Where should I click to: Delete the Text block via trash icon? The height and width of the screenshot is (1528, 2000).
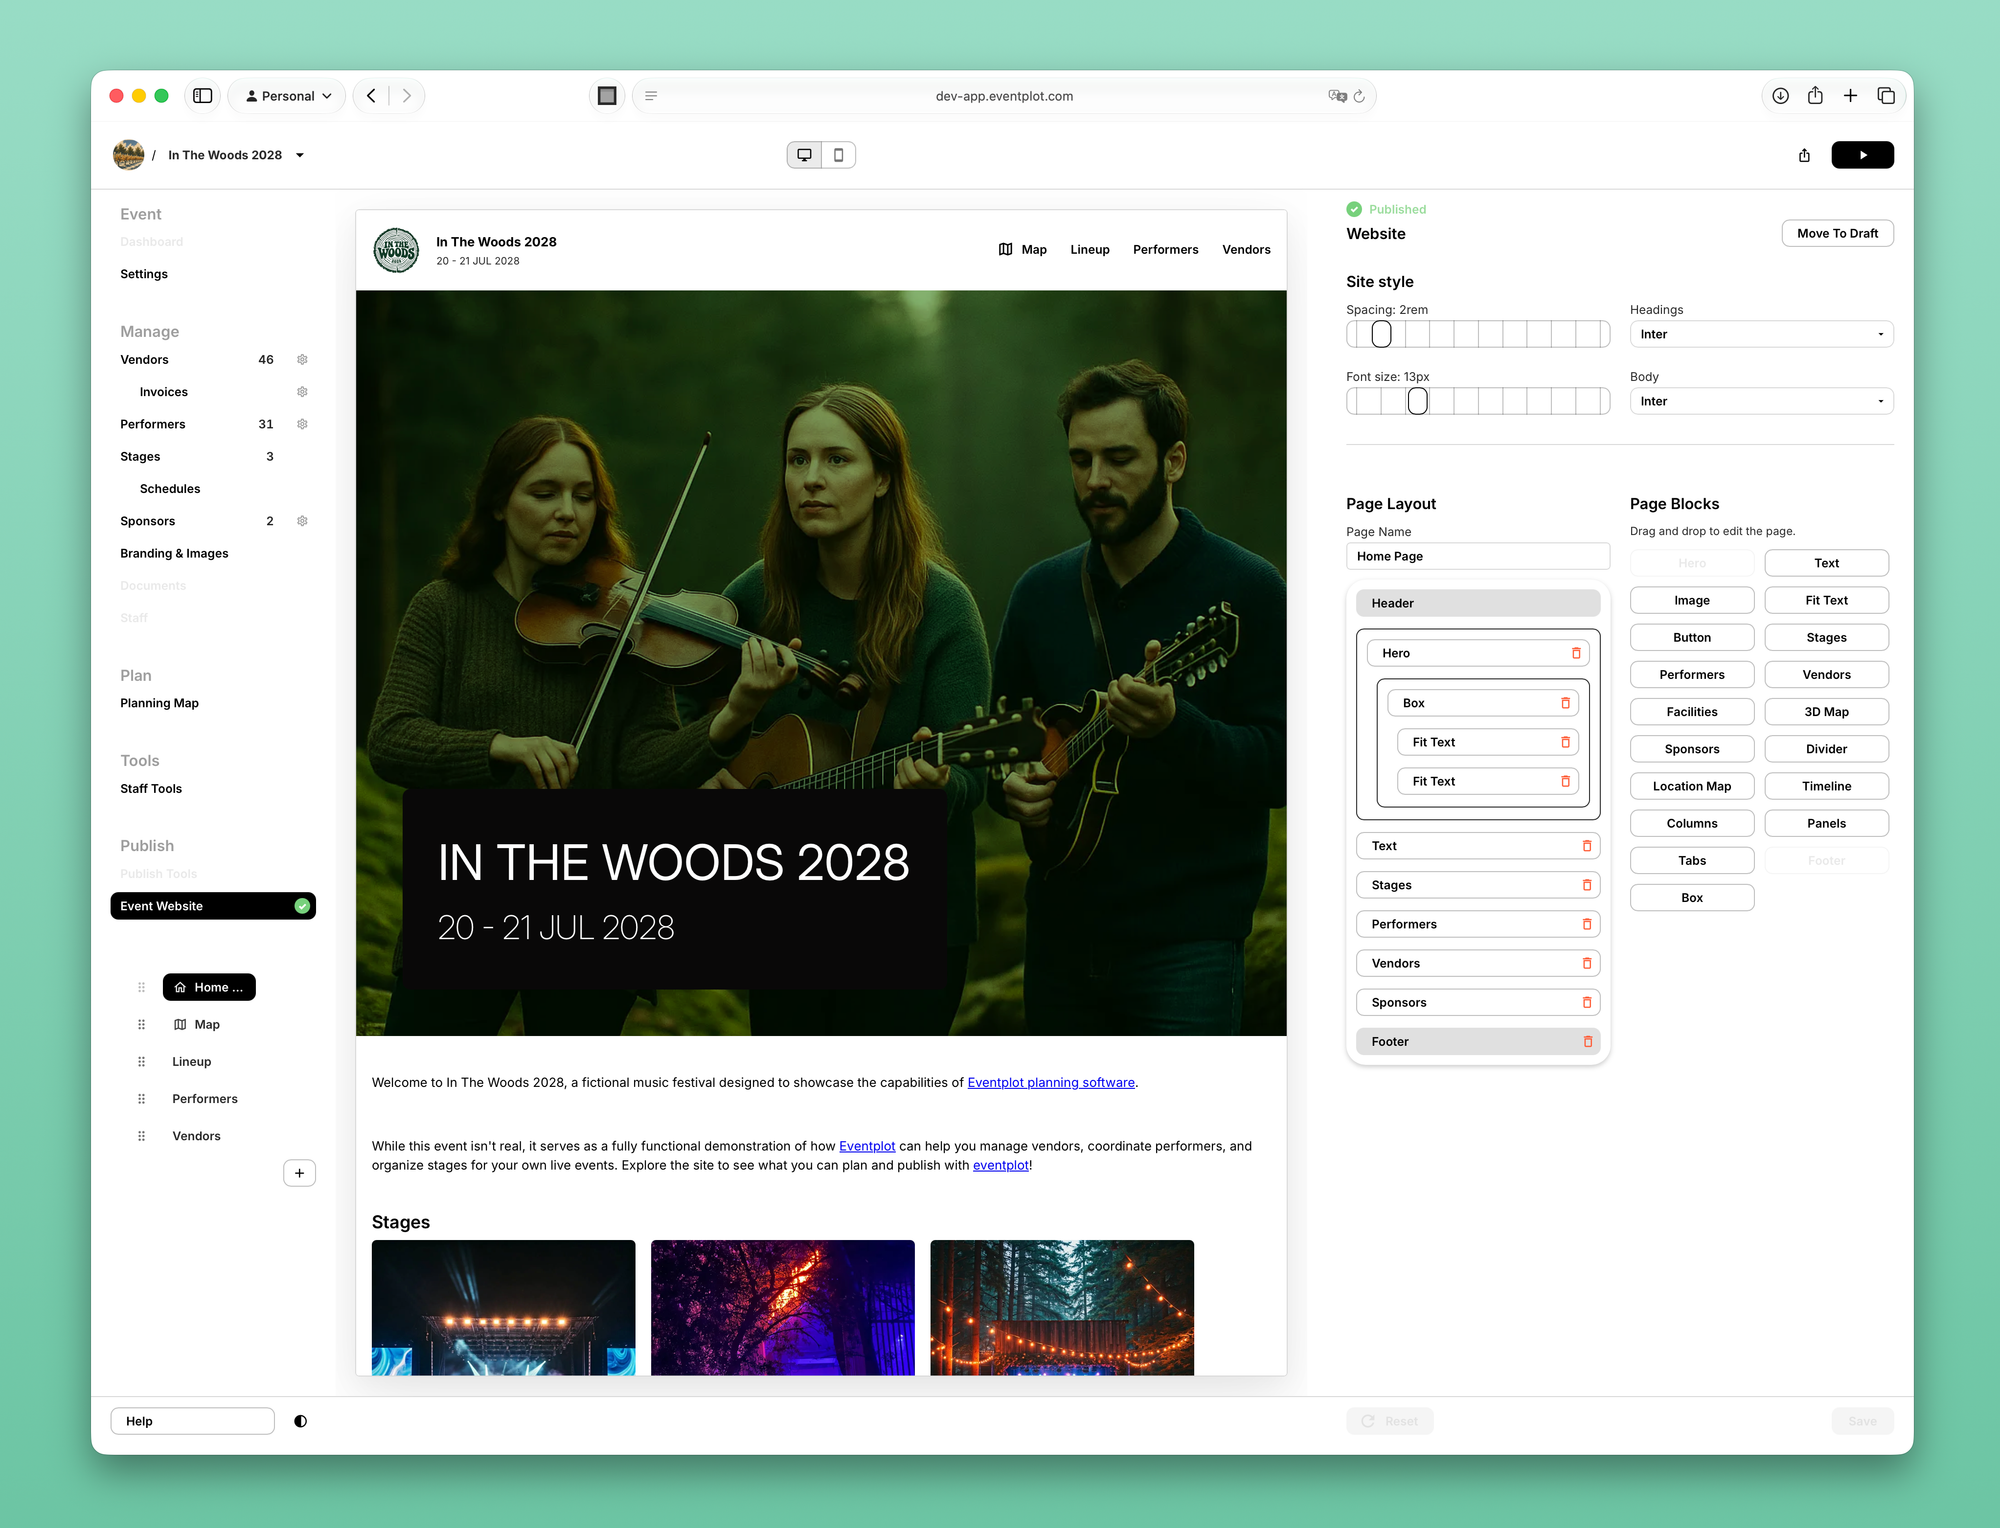coord(1587,846)
